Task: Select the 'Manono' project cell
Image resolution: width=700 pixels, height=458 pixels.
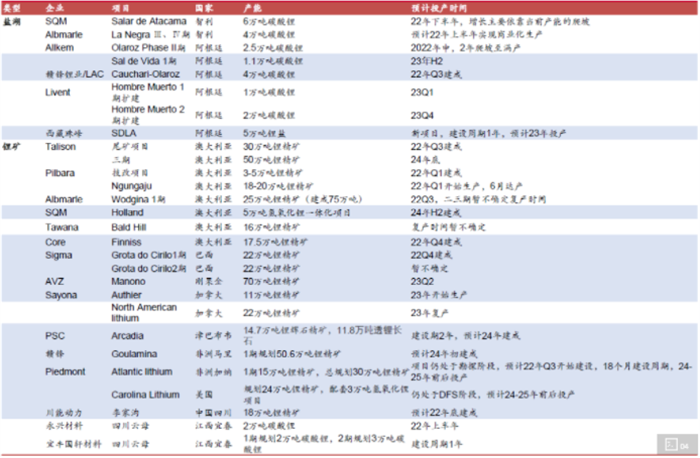Action: pos(128,282)
